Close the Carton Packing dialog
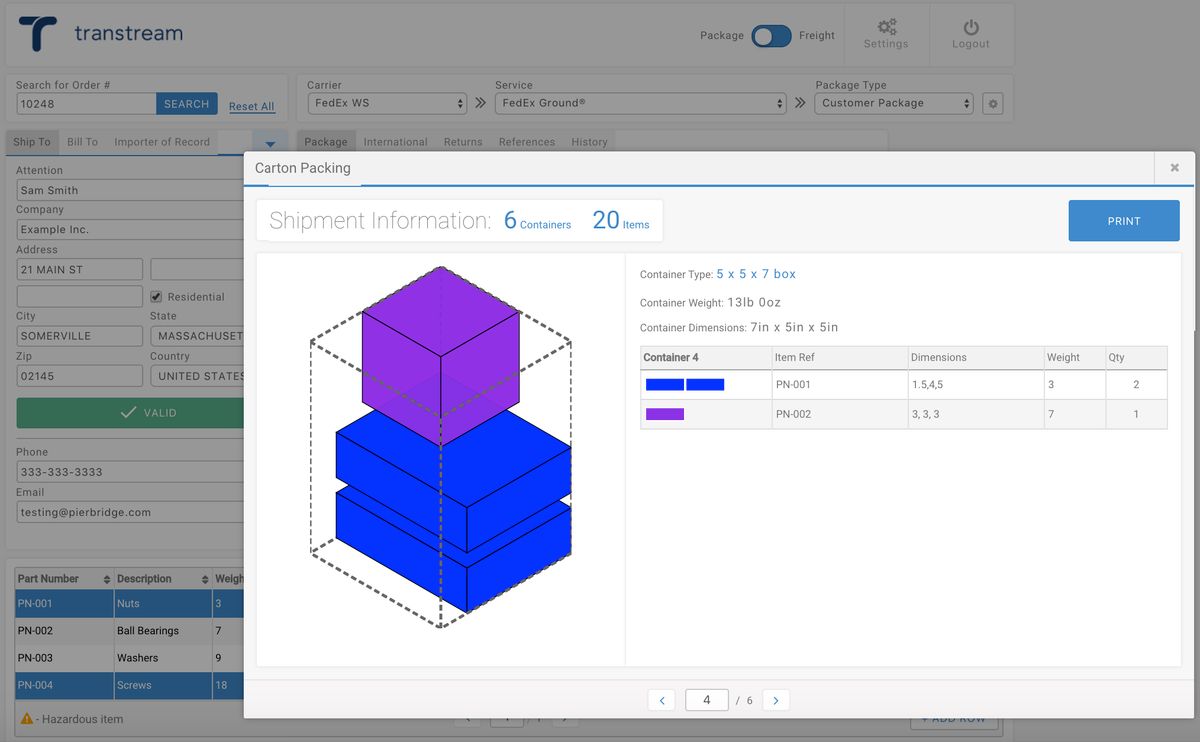 1175,168
